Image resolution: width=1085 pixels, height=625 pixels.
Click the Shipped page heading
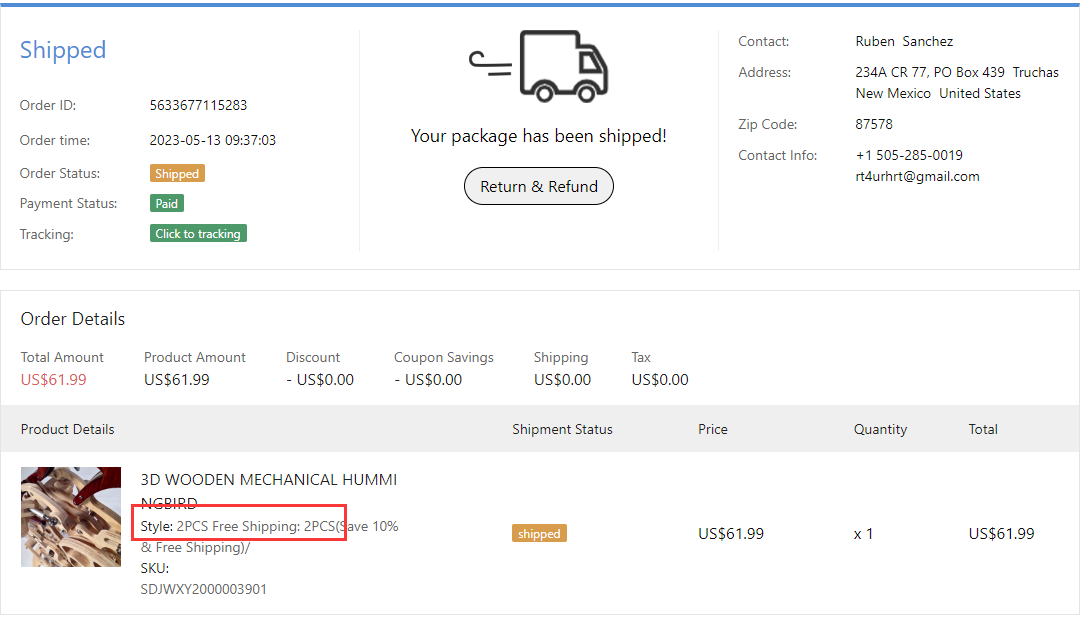click(63, 50)
